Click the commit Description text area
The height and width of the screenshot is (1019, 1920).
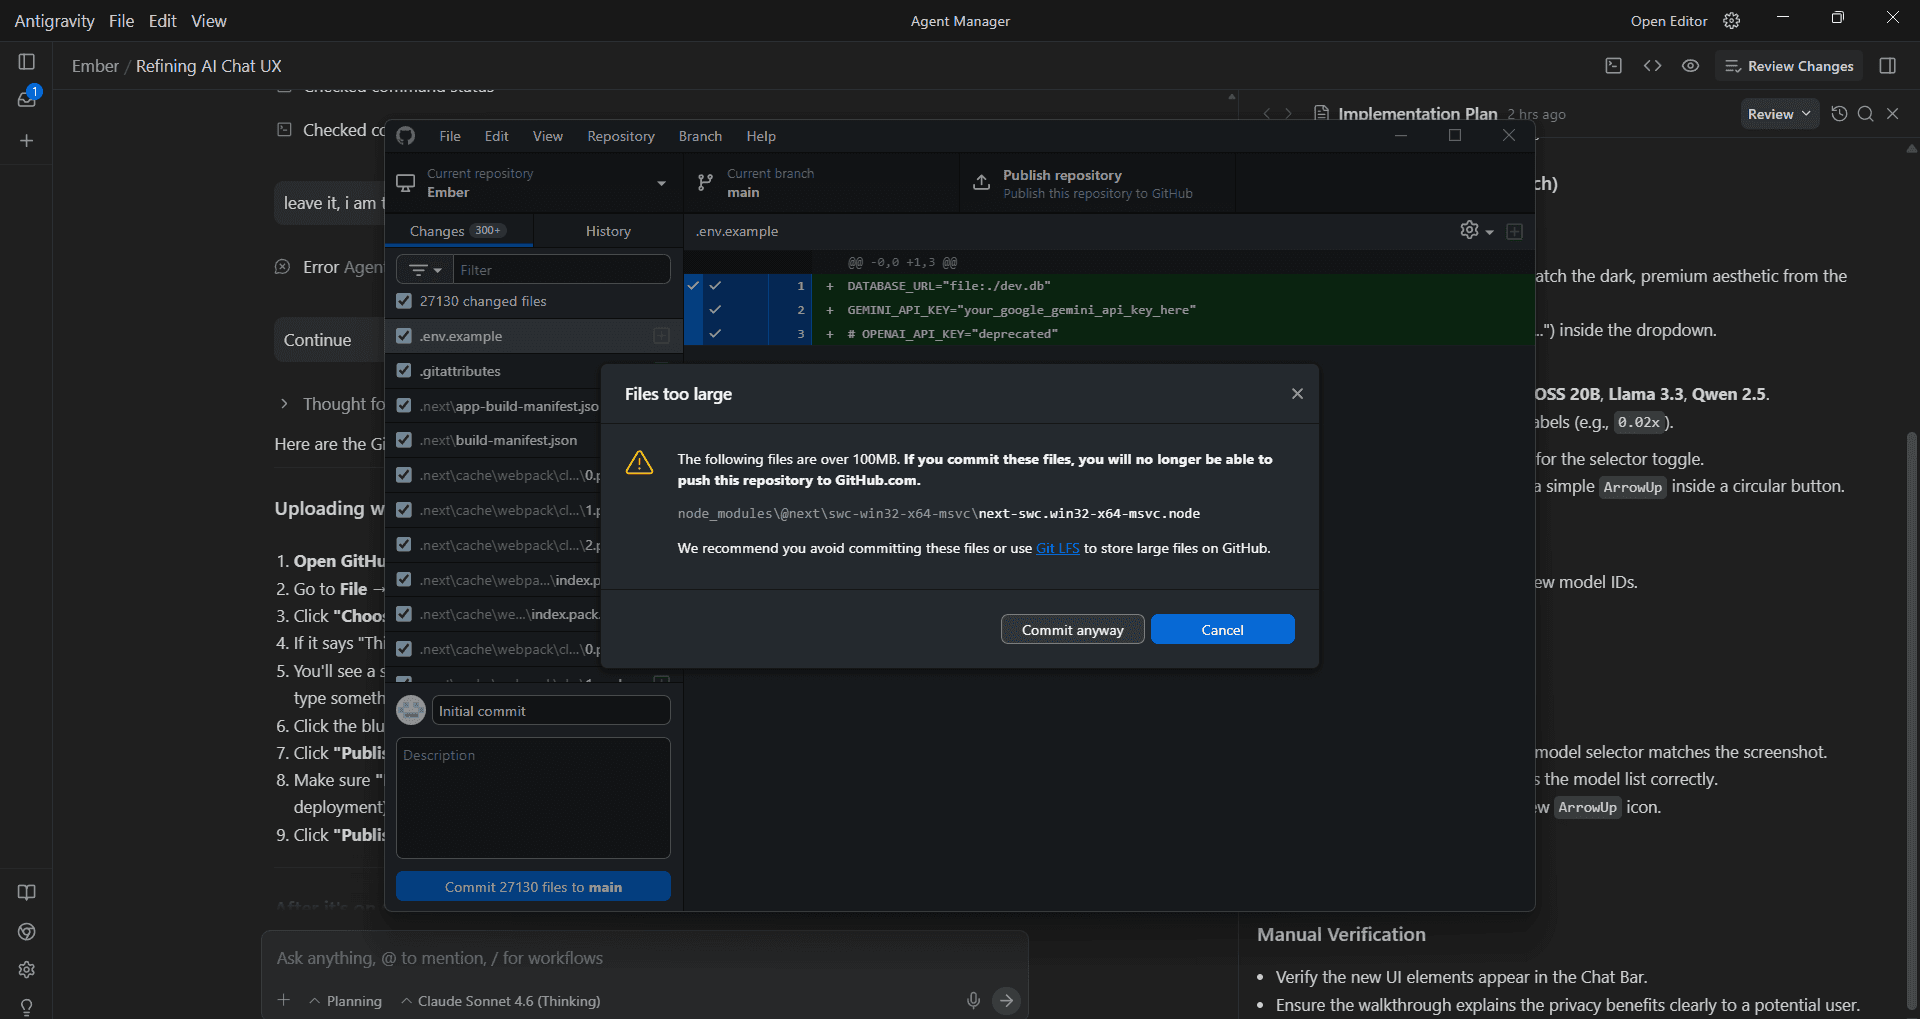pos(533,798)
